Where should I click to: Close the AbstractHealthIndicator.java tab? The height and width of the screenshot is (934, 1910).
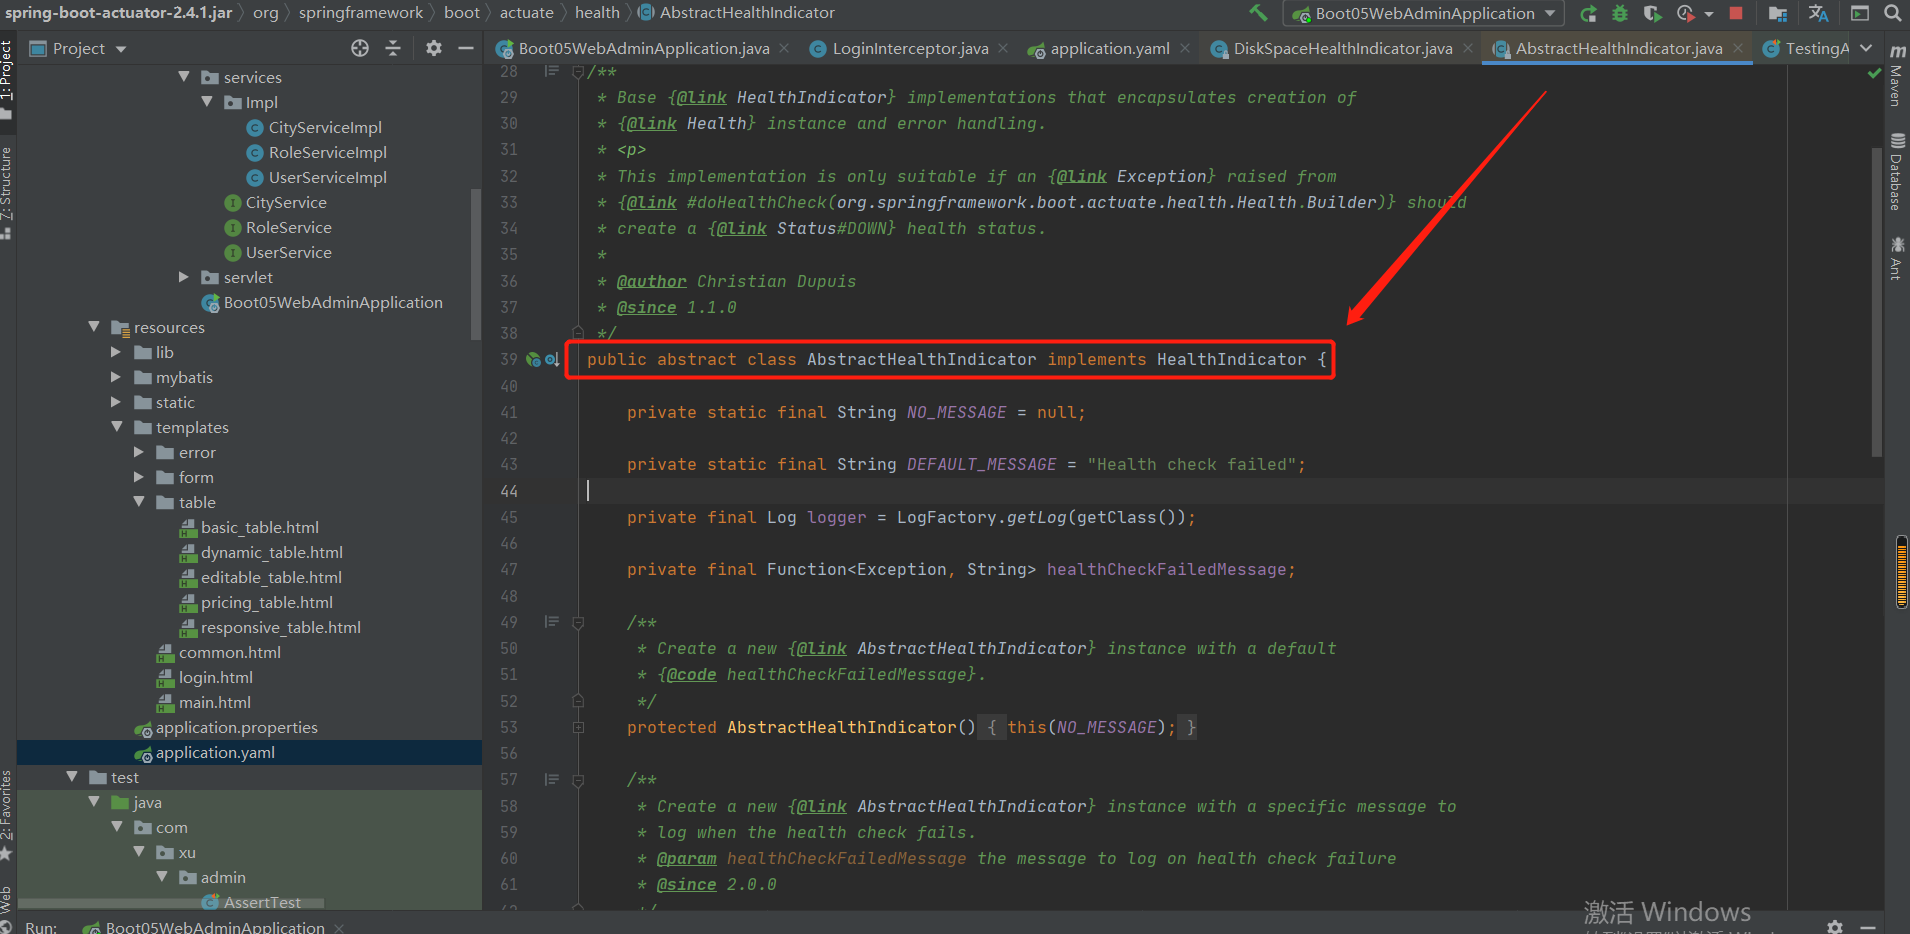[x=1738, y=48]
